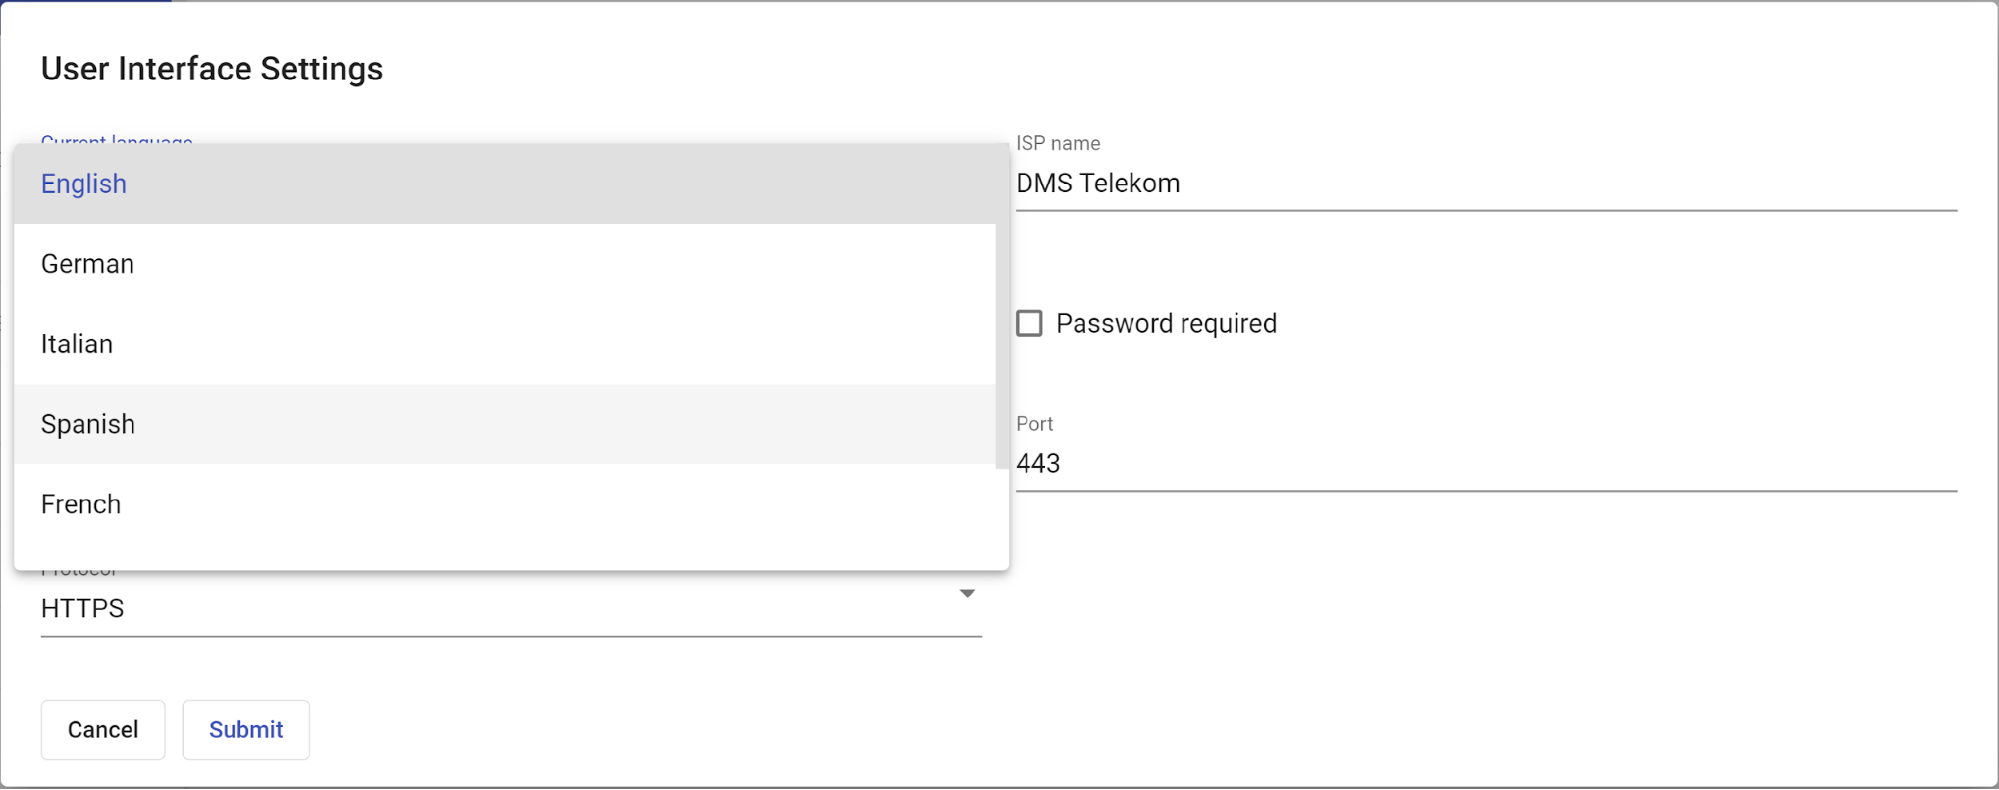This screenshot has width=1999, height=790.
Task: Choose the French language option
Action: (81, 504)
